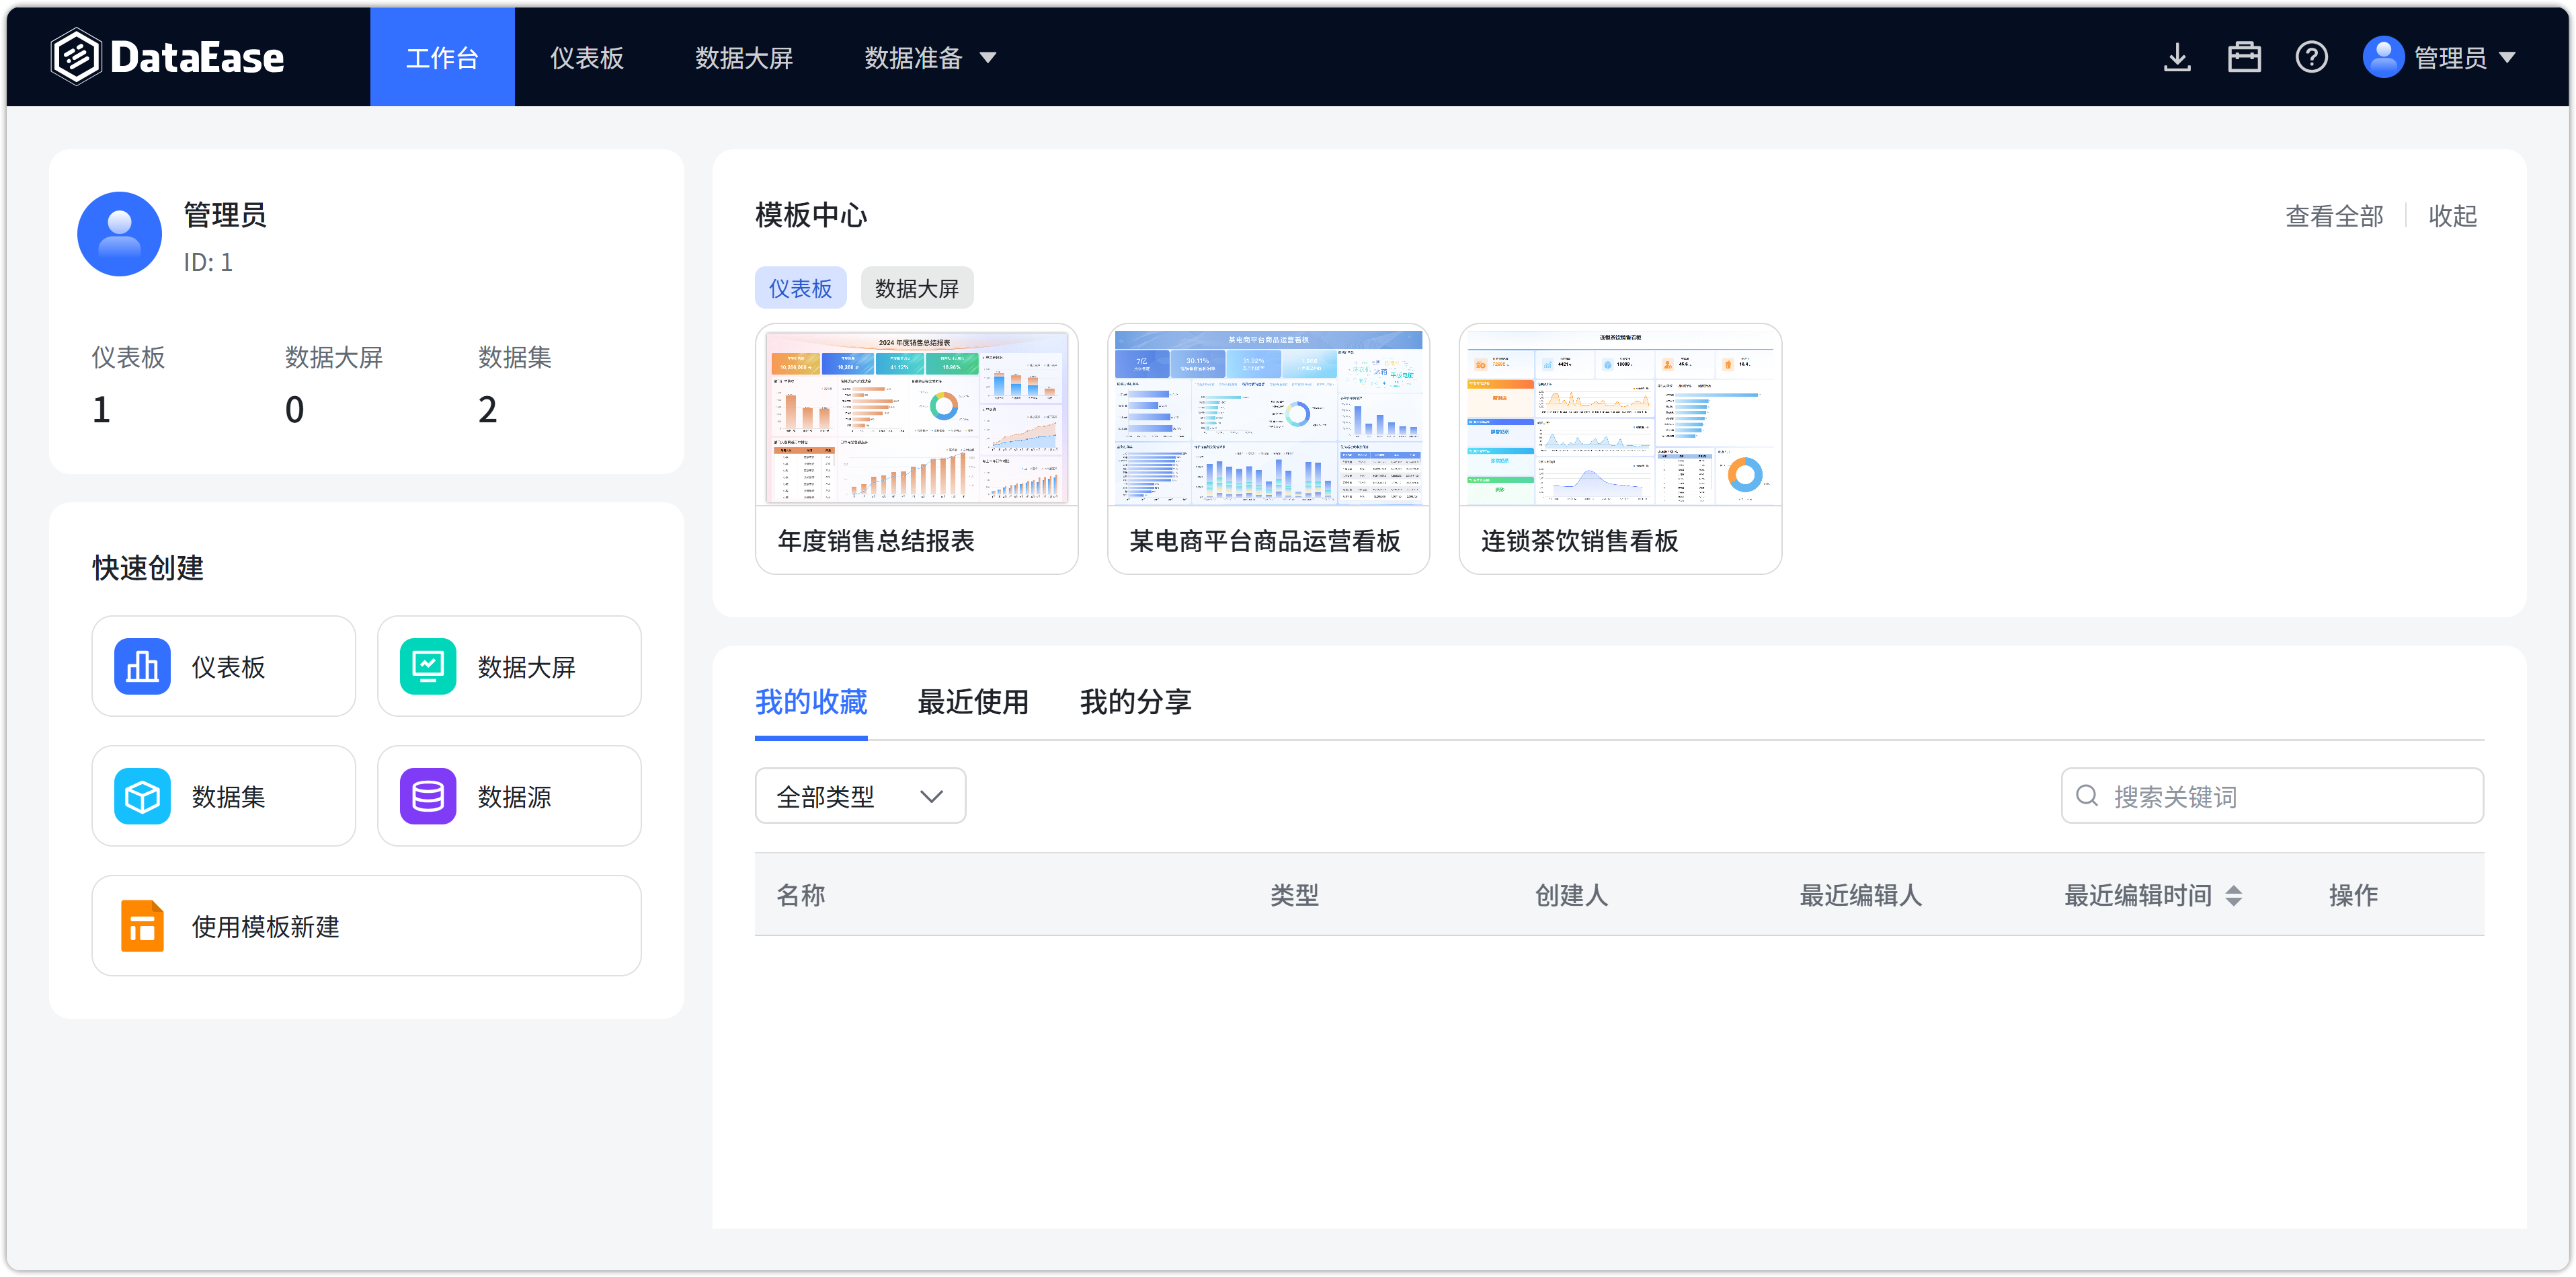Expand the 数据准备 menu arrow
Viewport: 2576px width, 1277px height.
(988, 58)
